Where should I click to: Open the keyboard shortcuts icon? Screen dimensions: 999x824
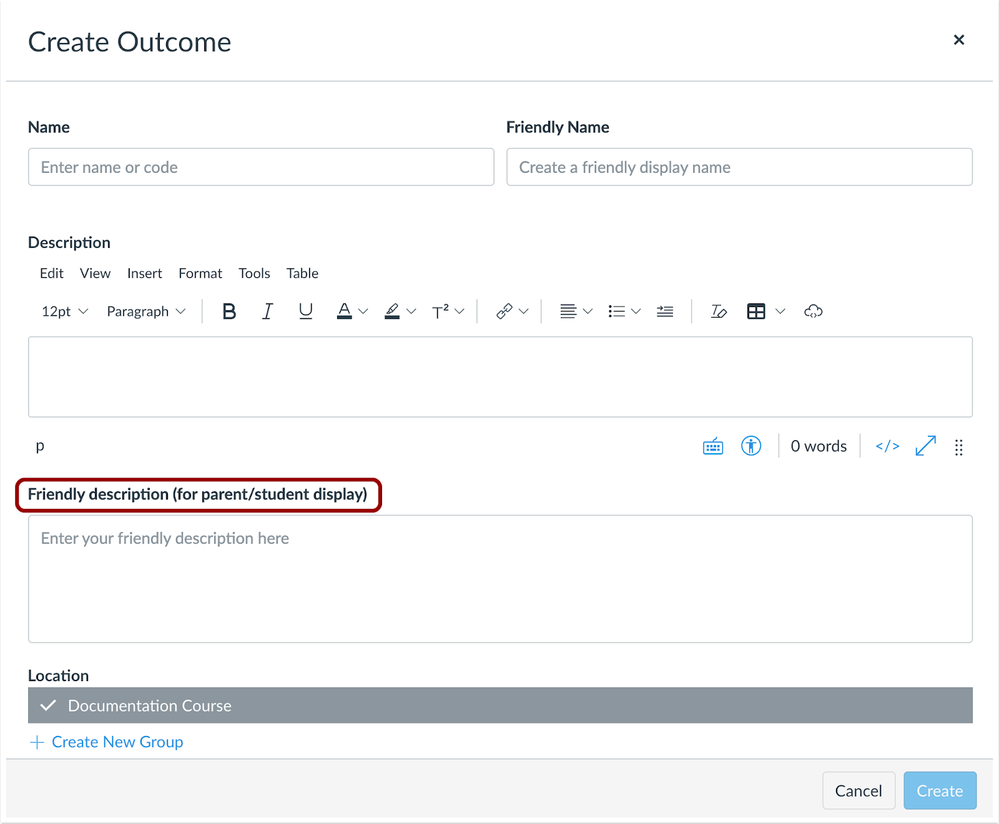click(x=713, y=447)
